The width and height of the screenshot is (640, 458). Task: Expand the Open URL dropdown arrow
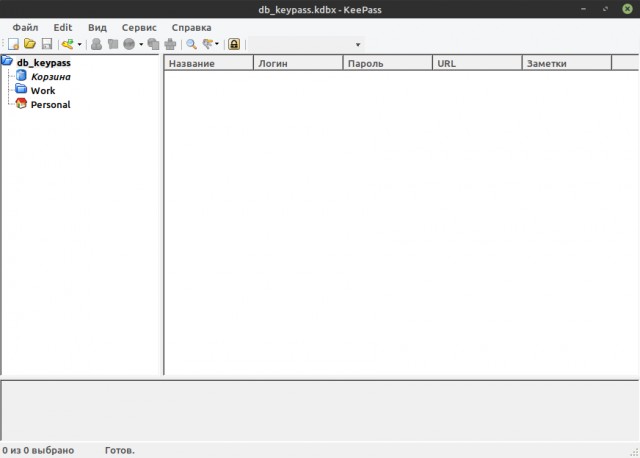[x=141, y=44]
